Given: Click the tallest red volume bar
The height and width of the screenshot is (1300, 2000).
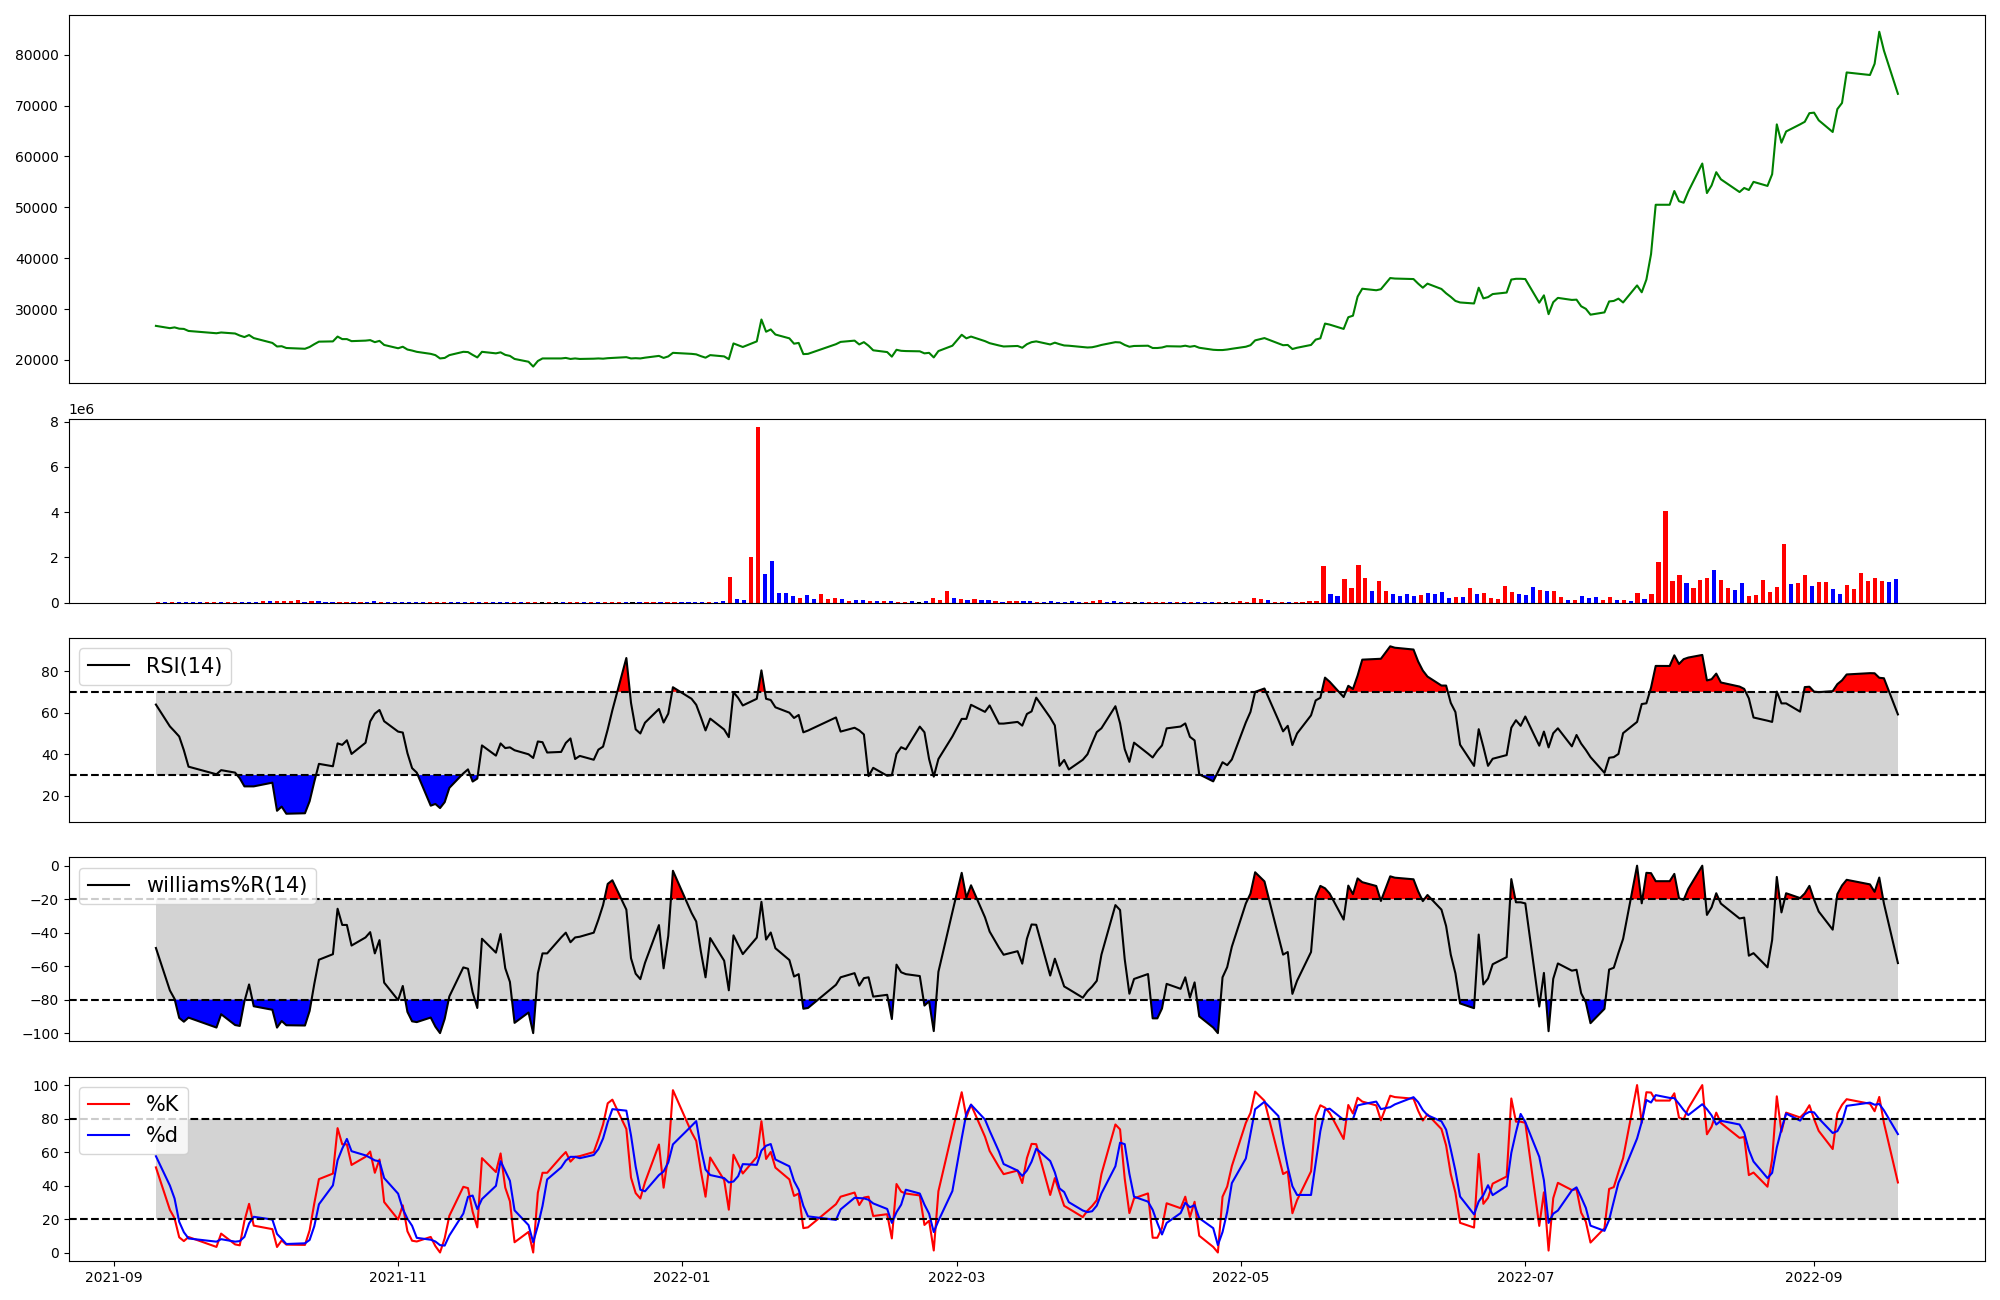Looking at the screenshot, I should pos(758,515).
